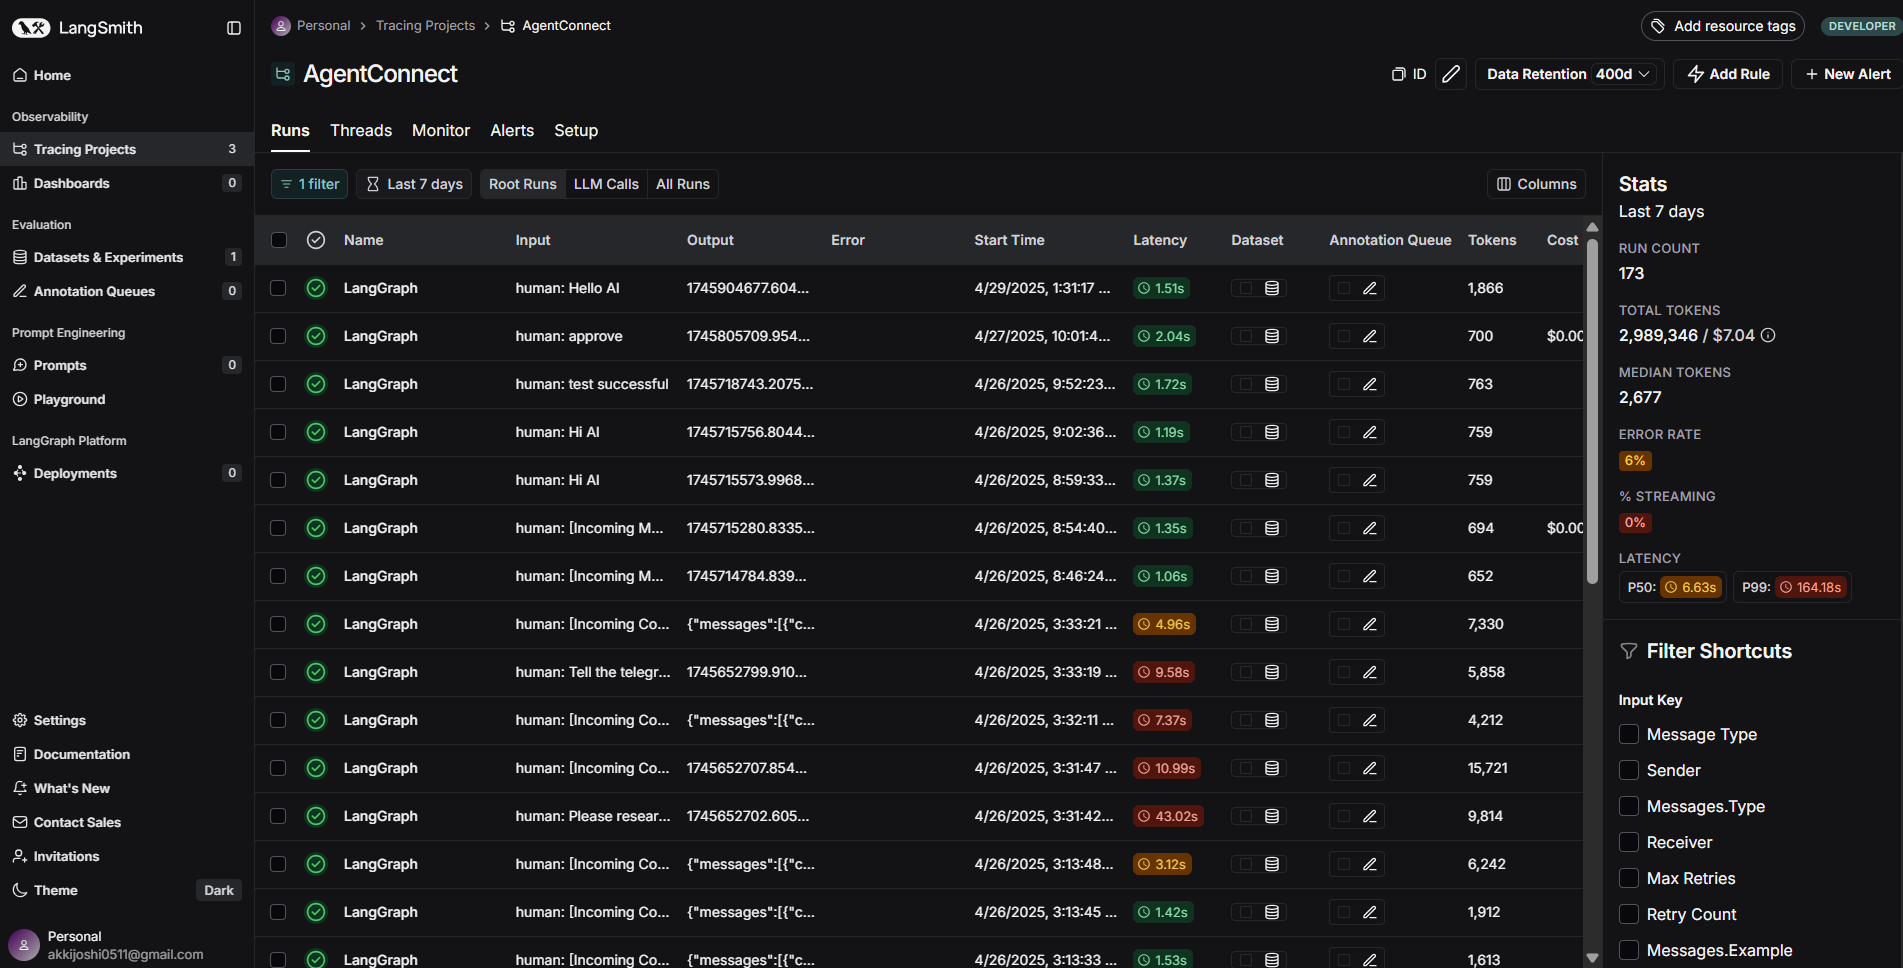1903x968 pixels.
Task: Enable Sender filter shortcut
Action: 1629,770
